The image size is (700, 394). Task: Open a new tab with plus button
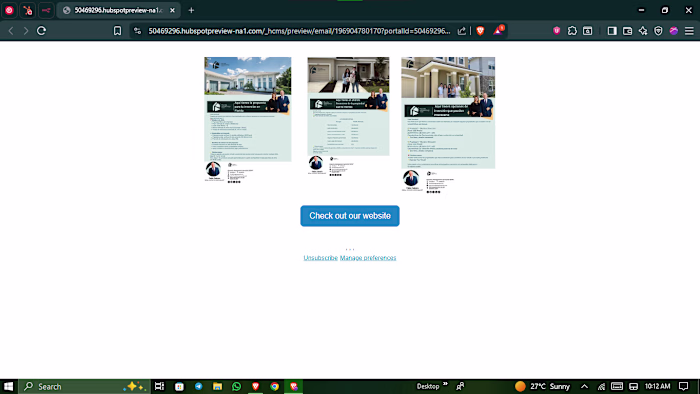pos(192,10)
